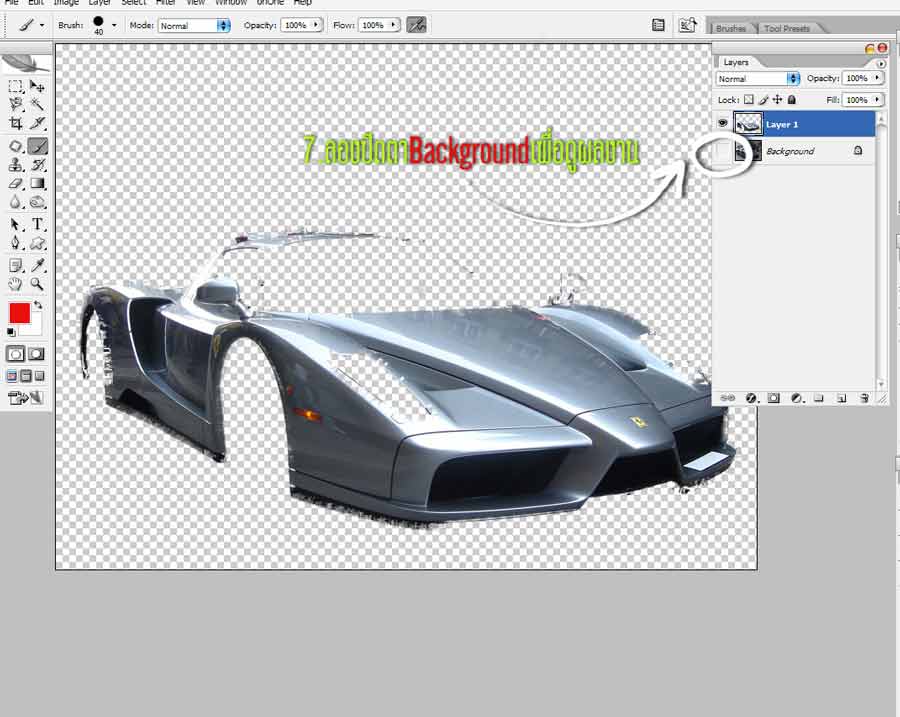Hide Layer 1 using its eye icon
Viewport: 900px width, 717px height.
click(723, 123)
